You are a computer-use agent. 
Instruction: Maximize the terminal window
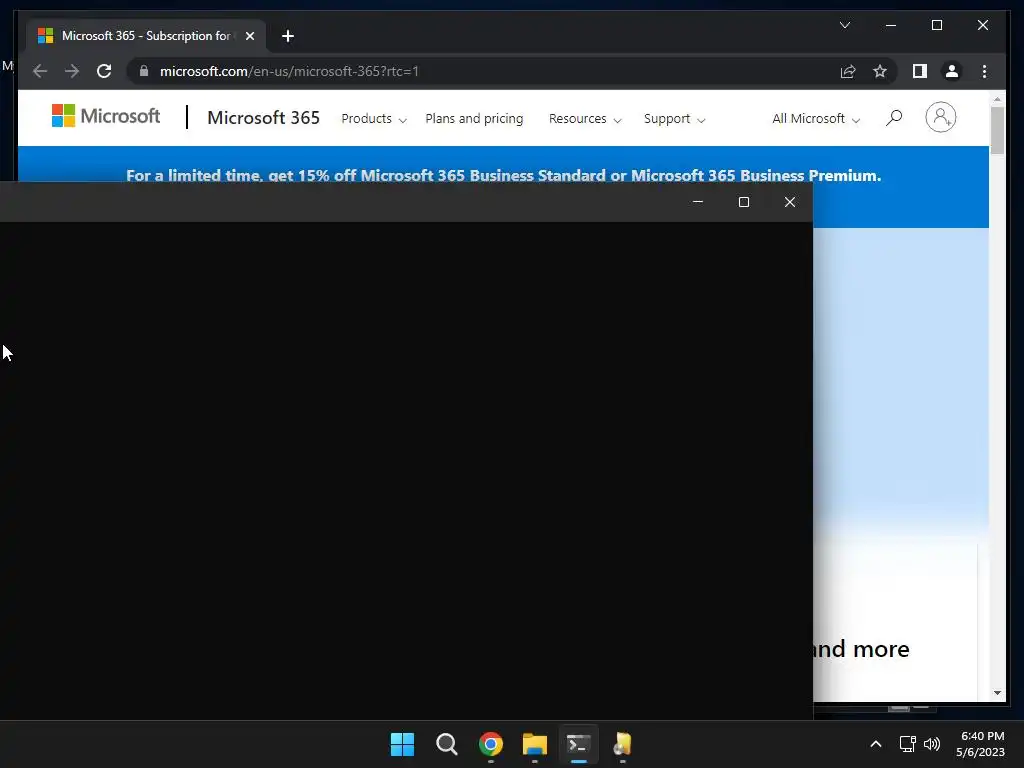pos(743,202)
